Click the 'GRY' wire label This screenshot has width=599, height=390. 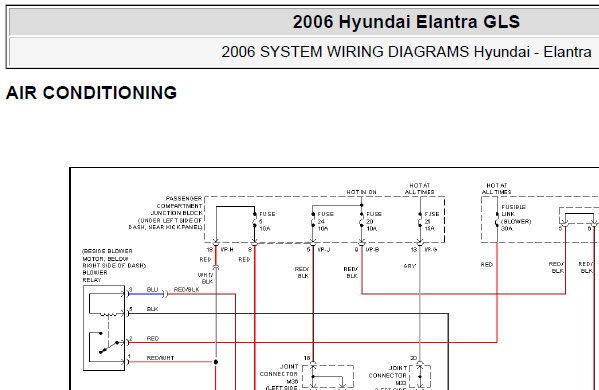(410, 266)
